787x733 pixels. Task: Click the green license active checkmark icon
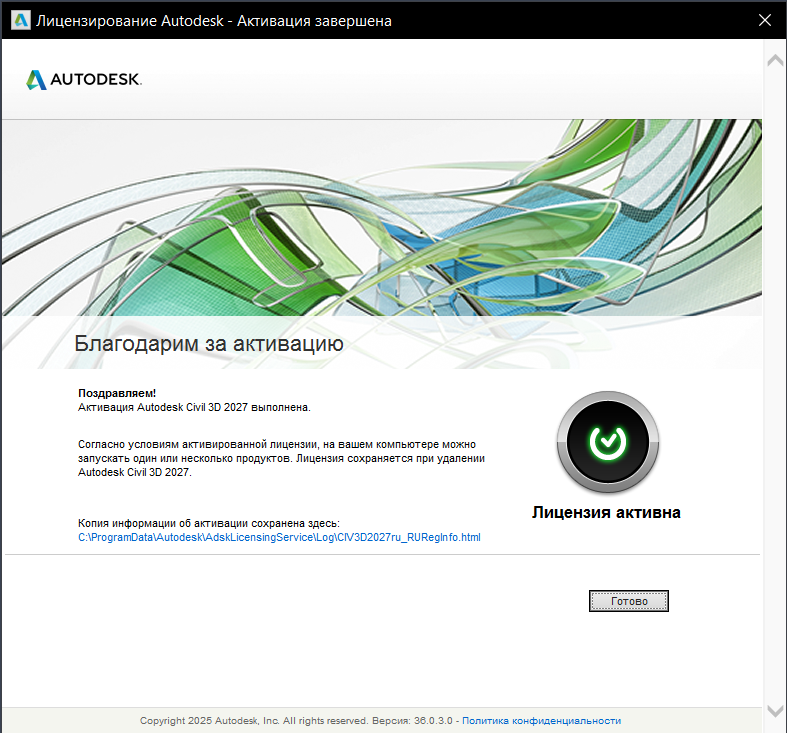click(x=608, y=442)
